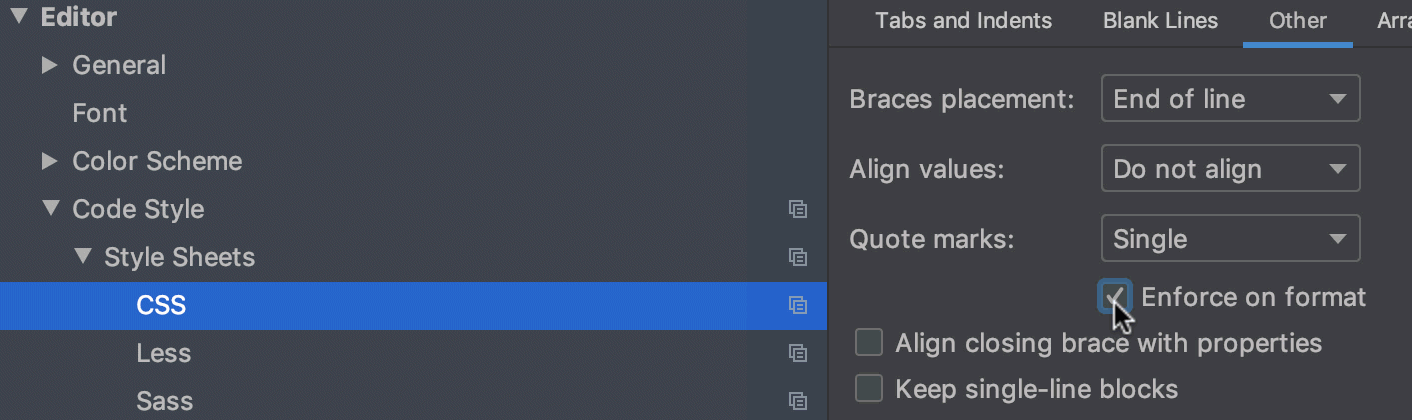Image resolution: width=1412 pixels, height=420 pixels.
Task: Toggle the Enforce on format checkbox
Action: 1115,297
